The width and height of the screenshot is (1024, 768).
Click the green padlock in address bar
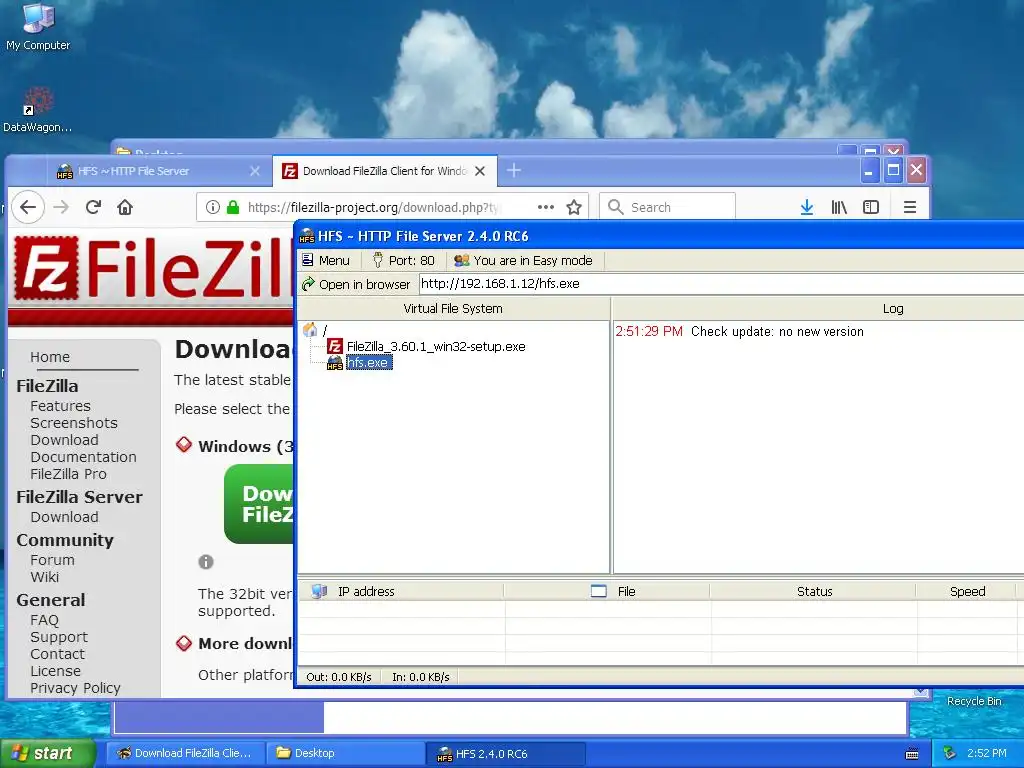pyautogui.click(x=233, y=208)
